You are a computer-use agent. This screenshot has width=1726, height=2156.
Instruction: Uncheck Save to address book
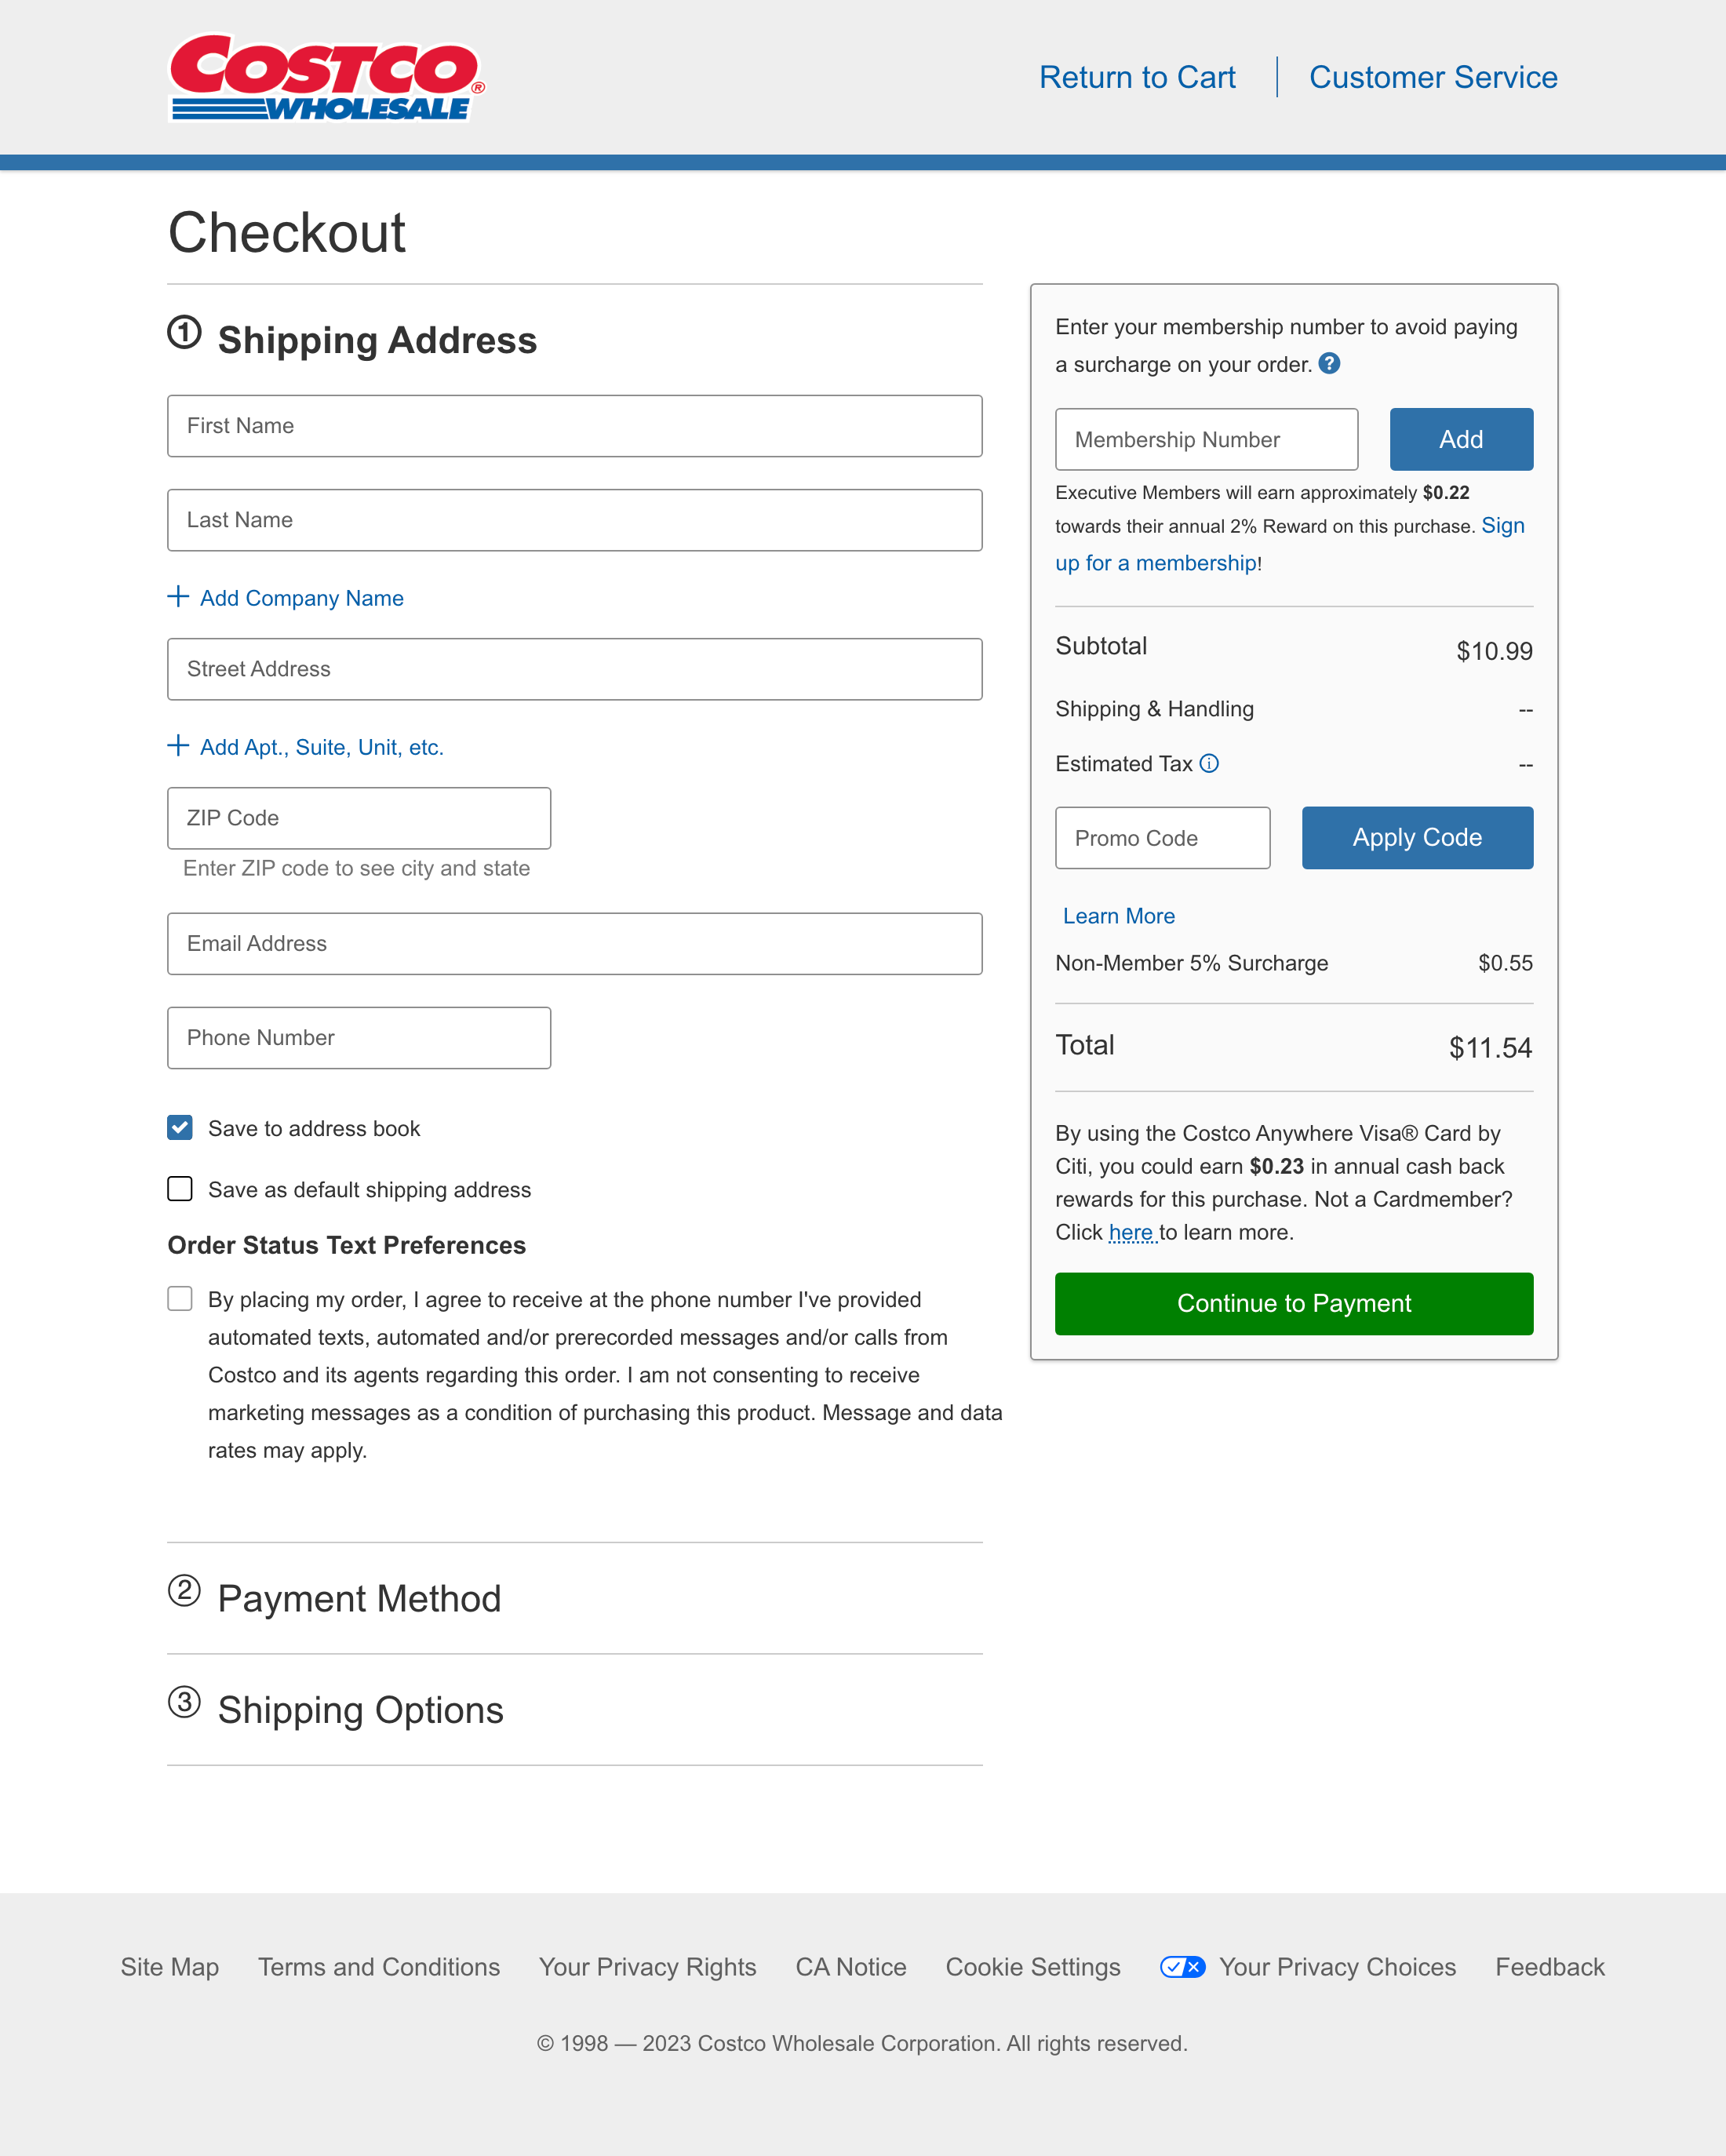tap(179, 1127)
